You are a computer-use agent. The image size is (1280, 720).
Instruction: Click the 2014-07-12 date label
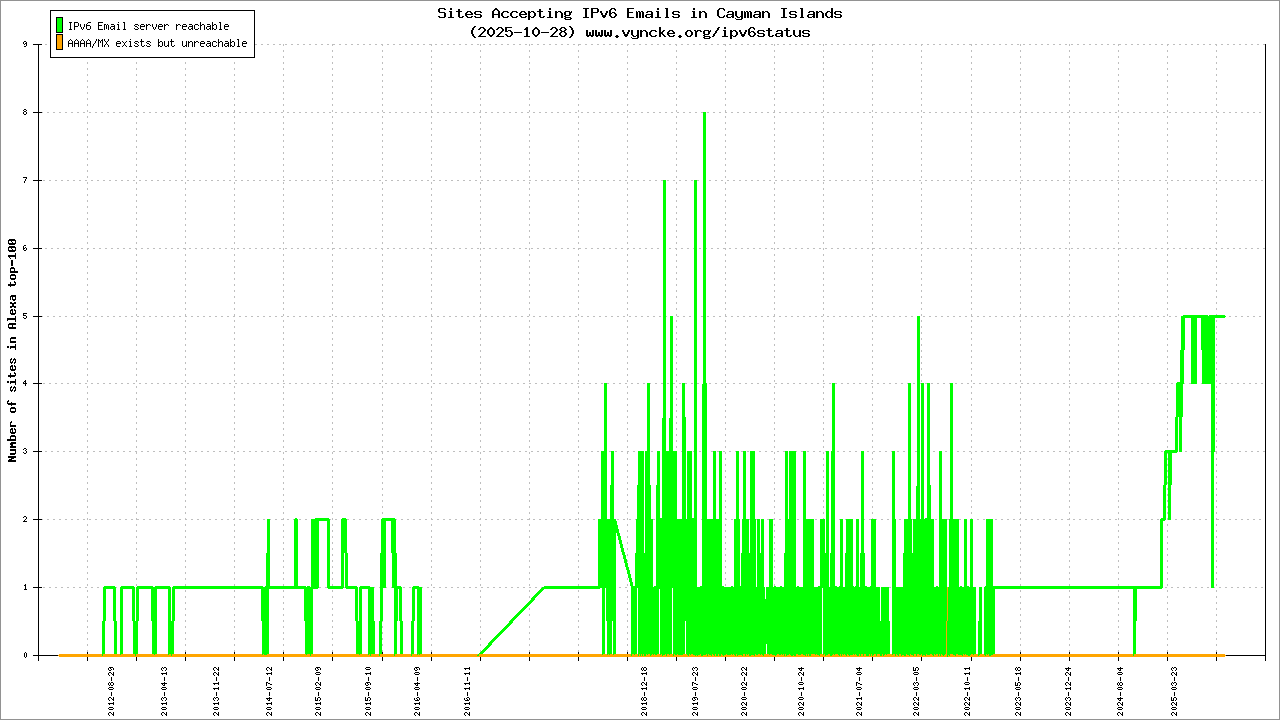coord(269,687)
